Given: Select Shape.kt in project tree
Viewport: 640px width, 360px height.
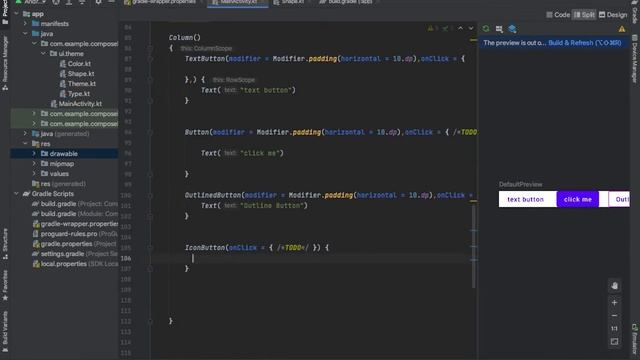Looking at the screenshot, I should point(81,73).
